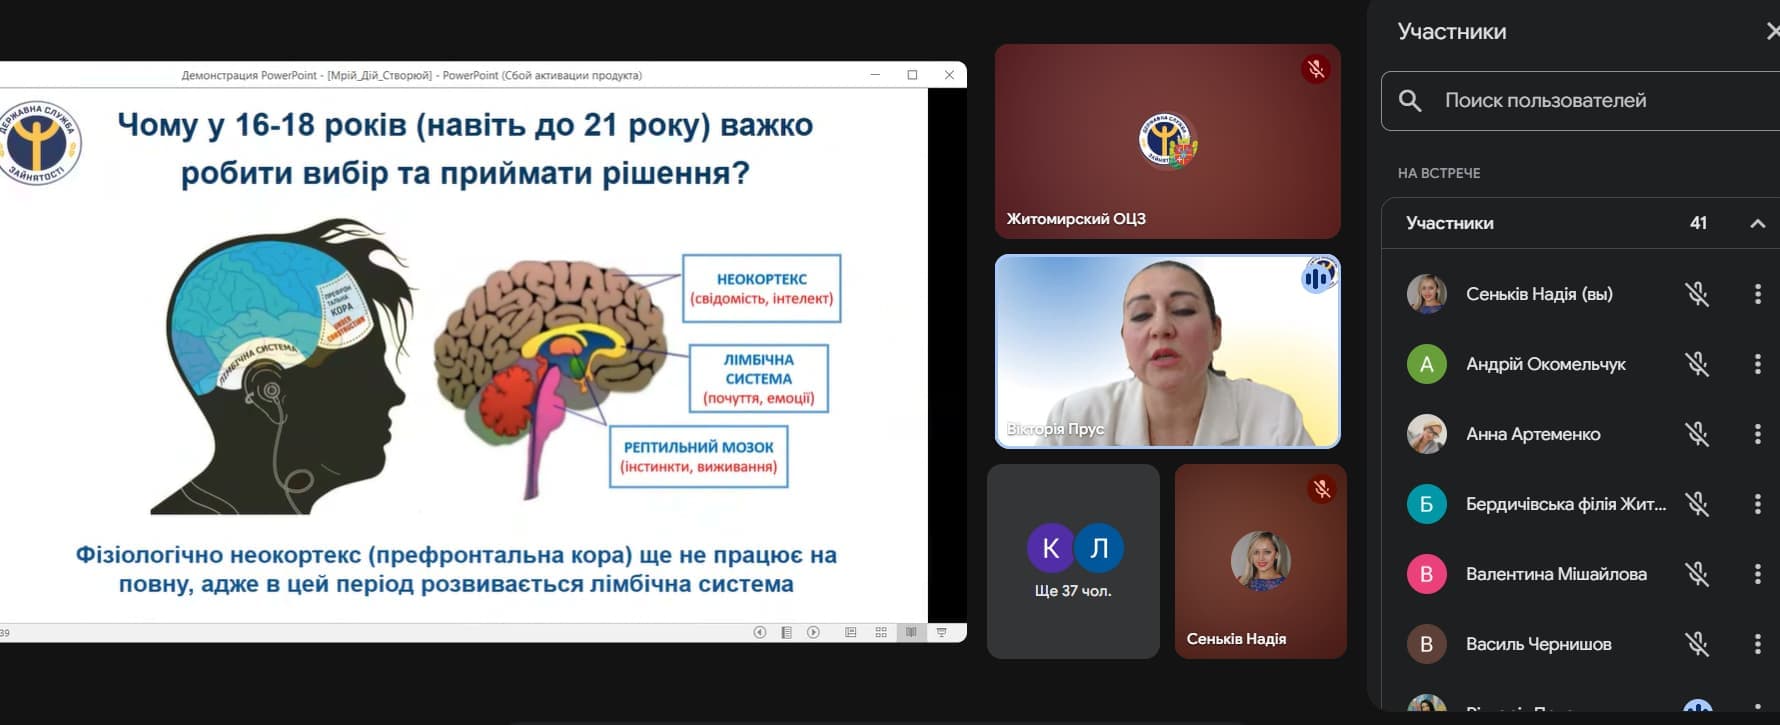Open more options for Сеньків Надія (вы)
This screenshot has width=1780, height=725.
pyautogui.click(x=1758, y=294)
